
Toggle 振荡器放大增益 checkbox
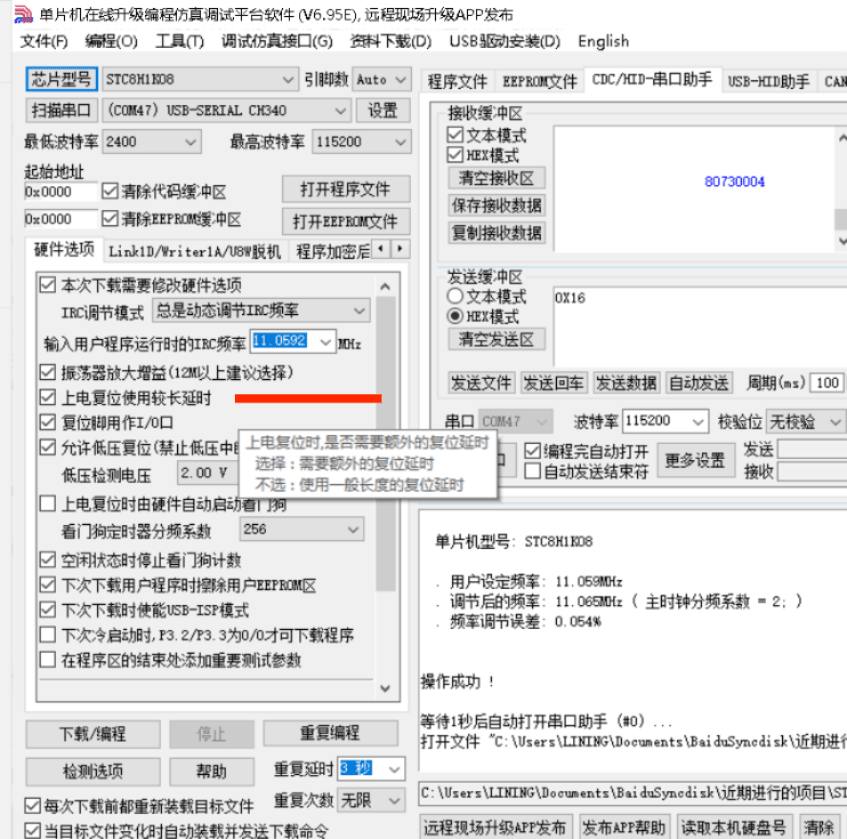[x=48, y=372]
